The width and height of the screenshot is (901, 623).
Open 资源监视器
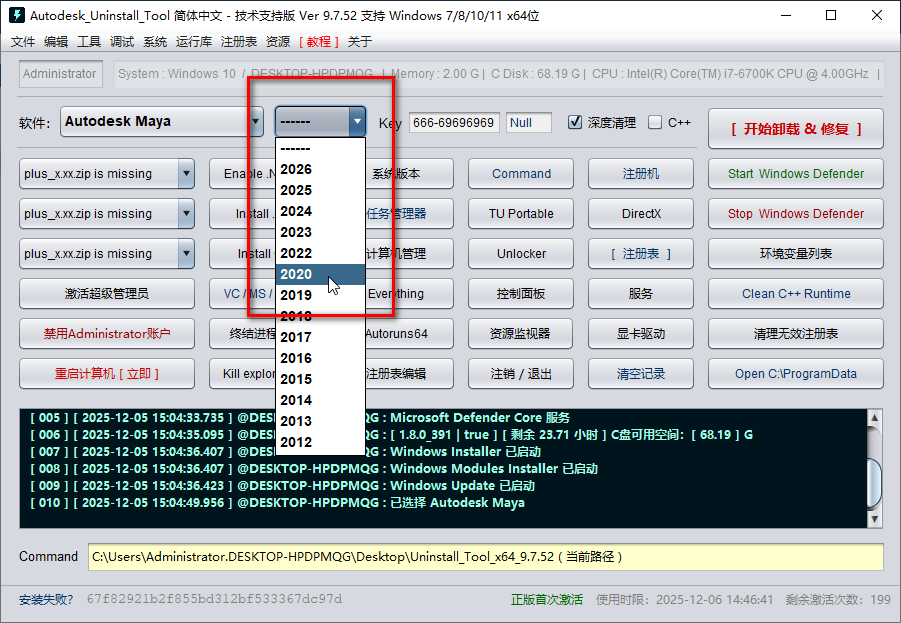pyautogui.click(x=521, y=333)
